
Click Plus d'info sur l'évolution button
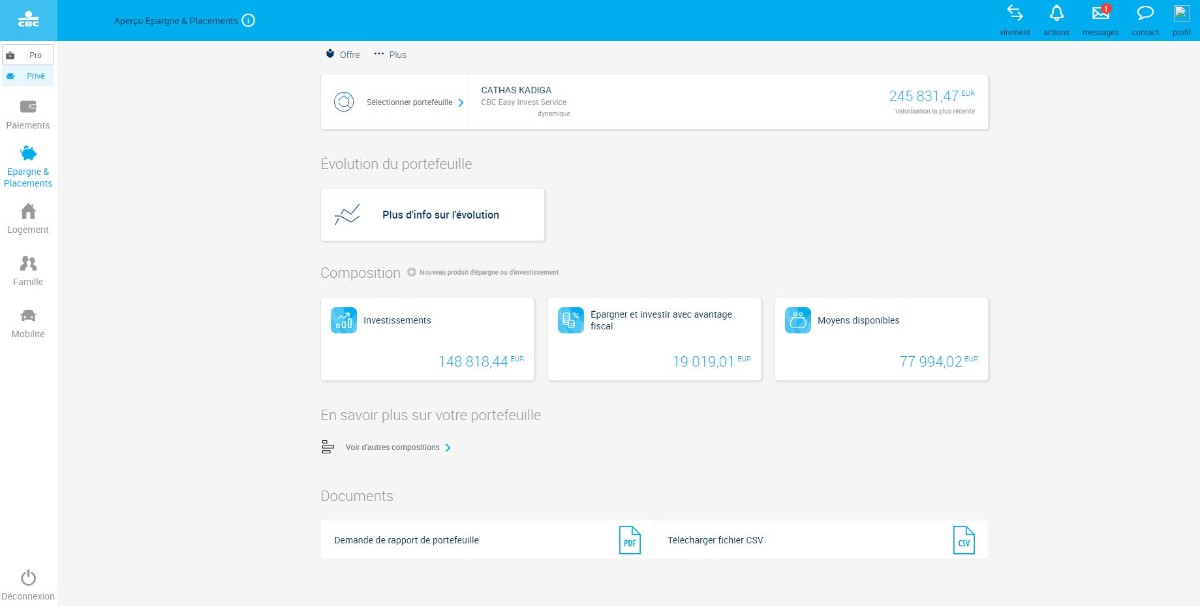coord(432,215)
